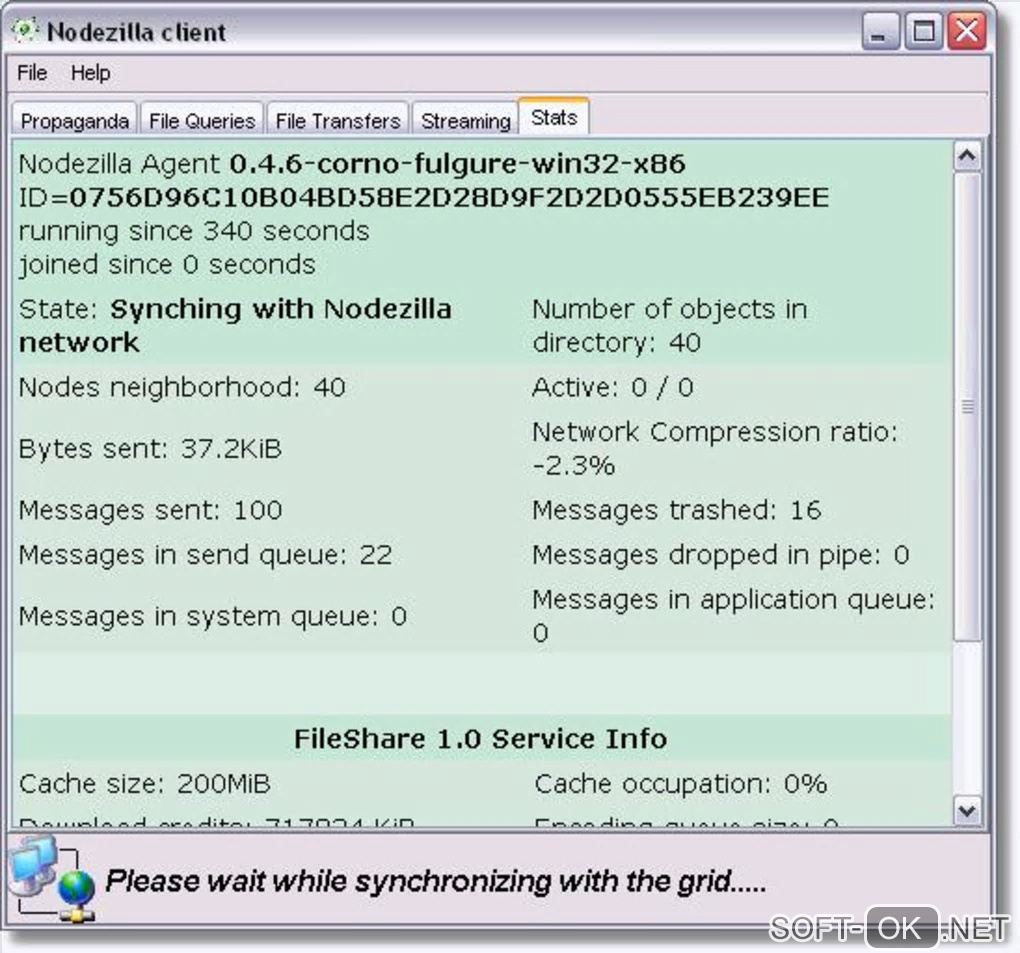Click 'Messages dropped in pipe: 0'
Image resolution: width=1020 pixels, height=953 pixels.
[x=721, y=555]
